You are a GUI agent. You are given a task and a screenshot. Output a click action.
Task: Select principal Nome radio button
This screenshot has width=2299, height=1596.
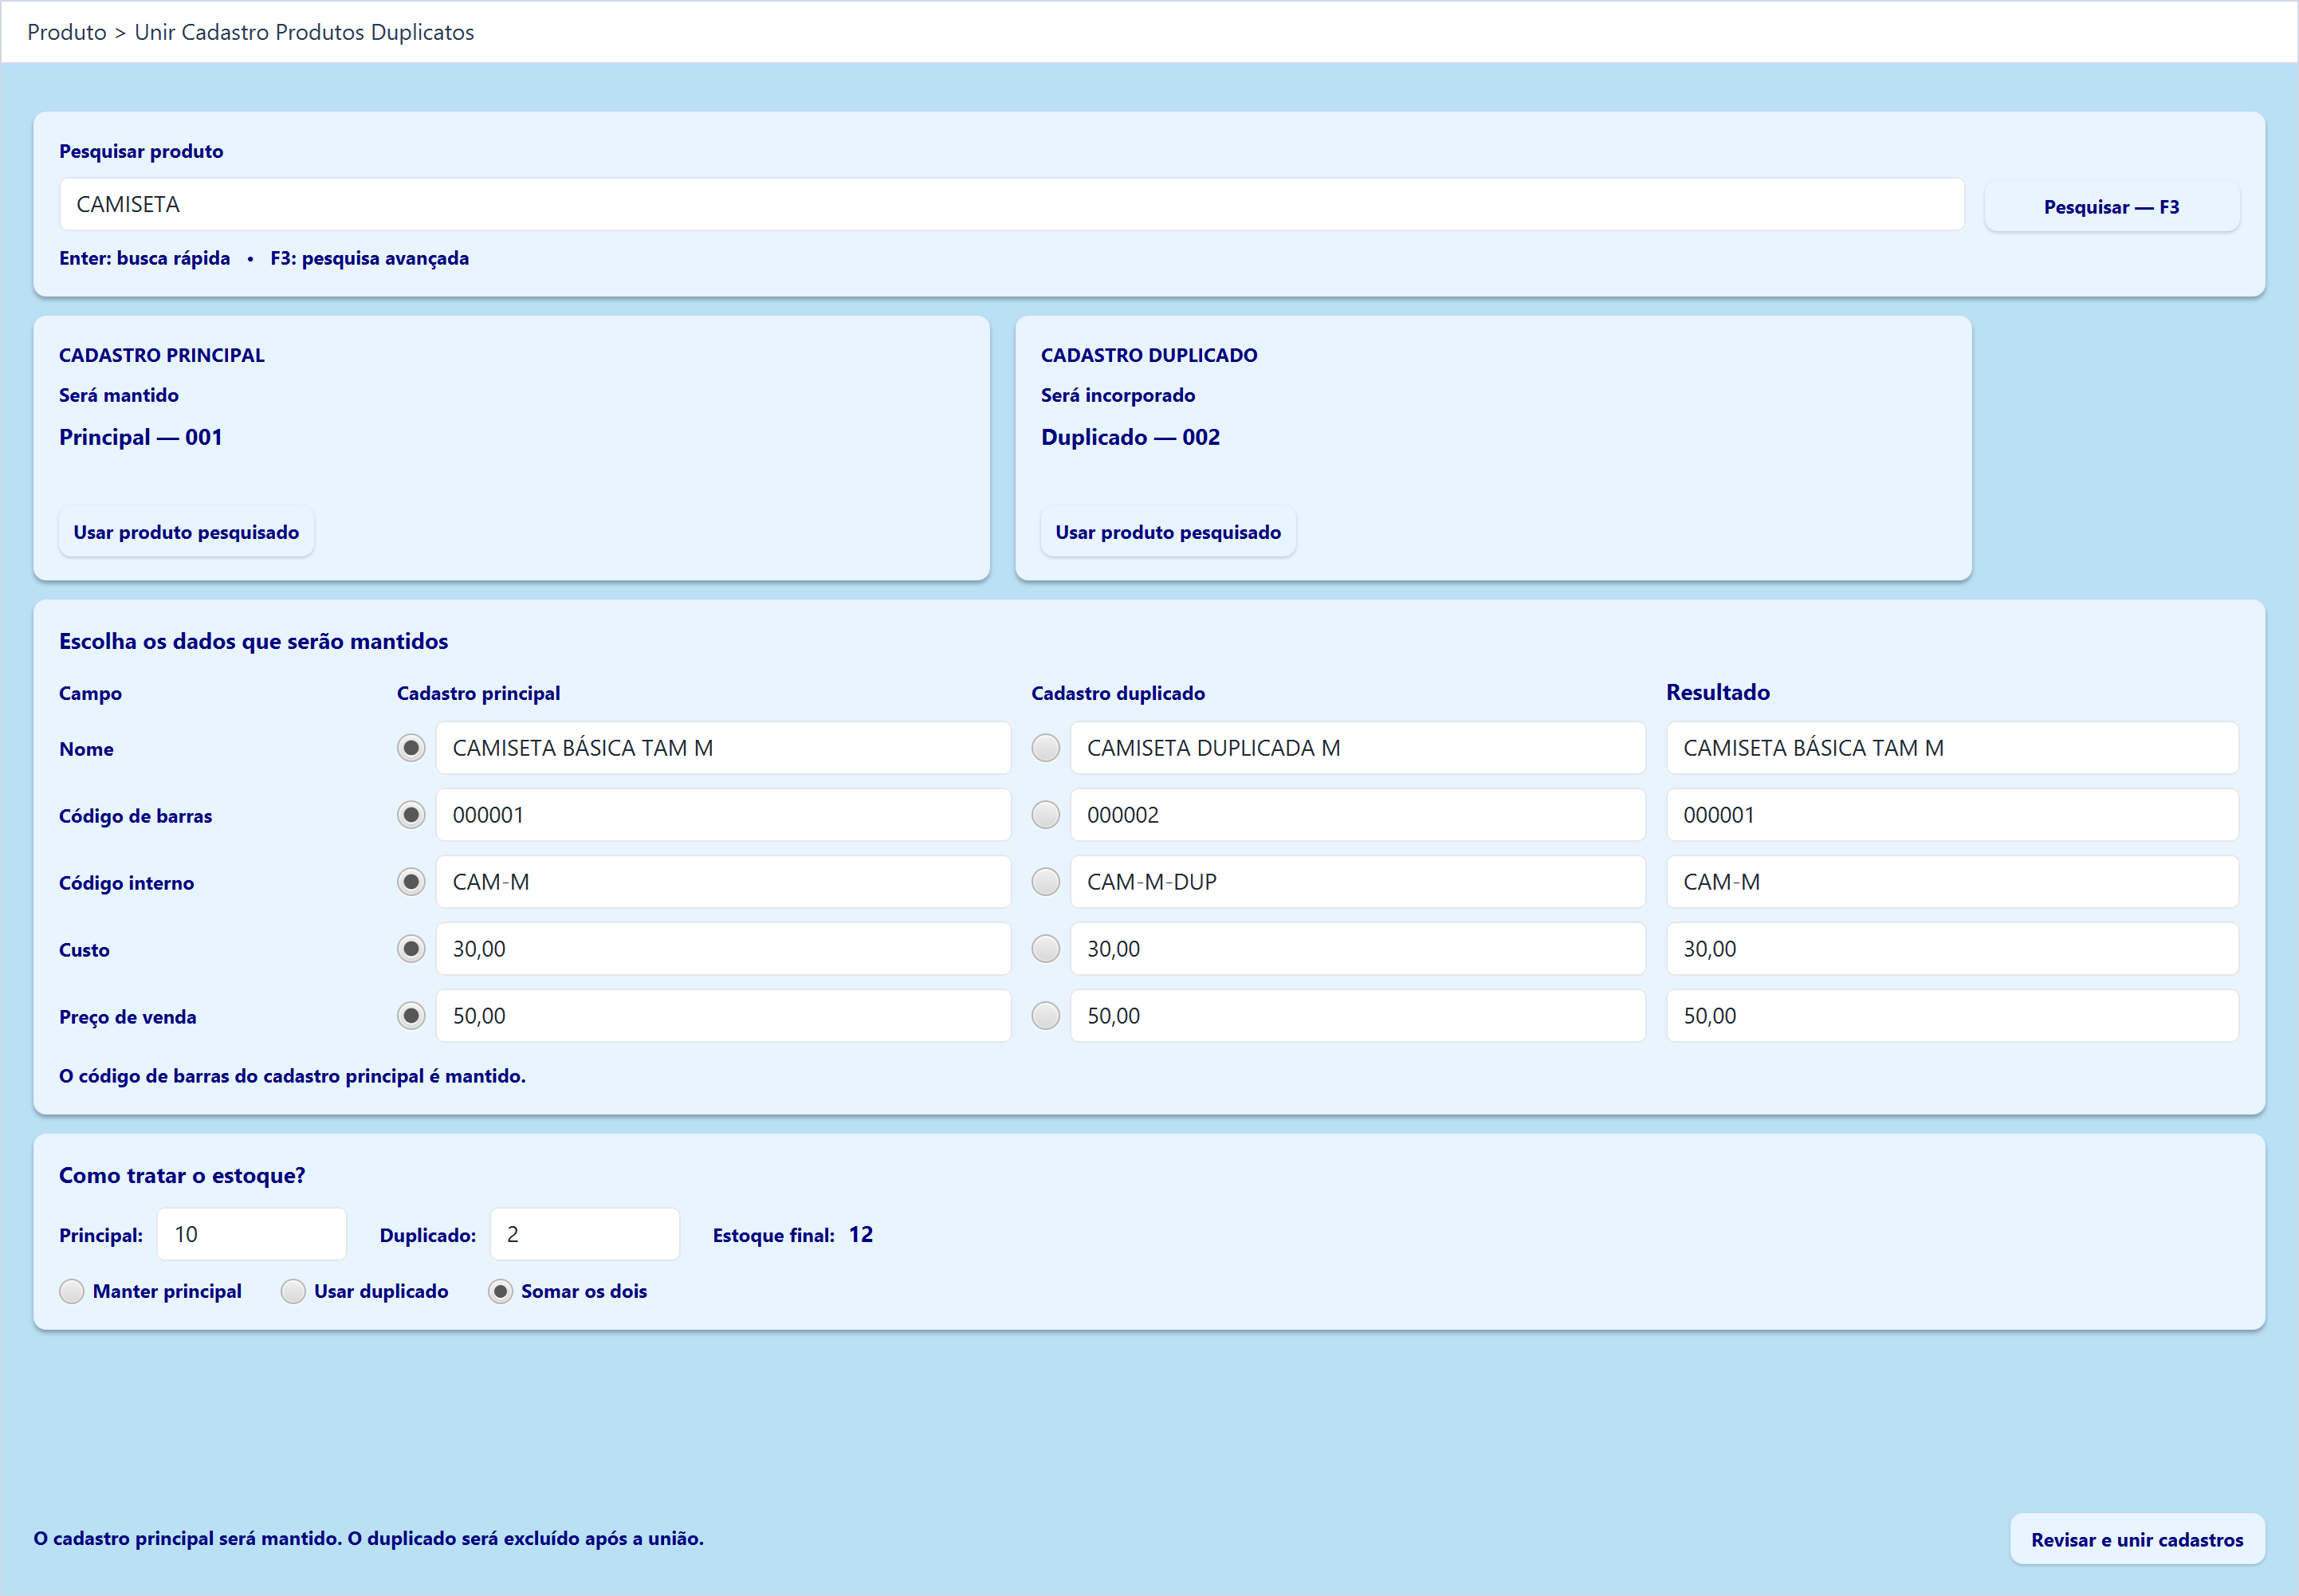tap(411, 748)
